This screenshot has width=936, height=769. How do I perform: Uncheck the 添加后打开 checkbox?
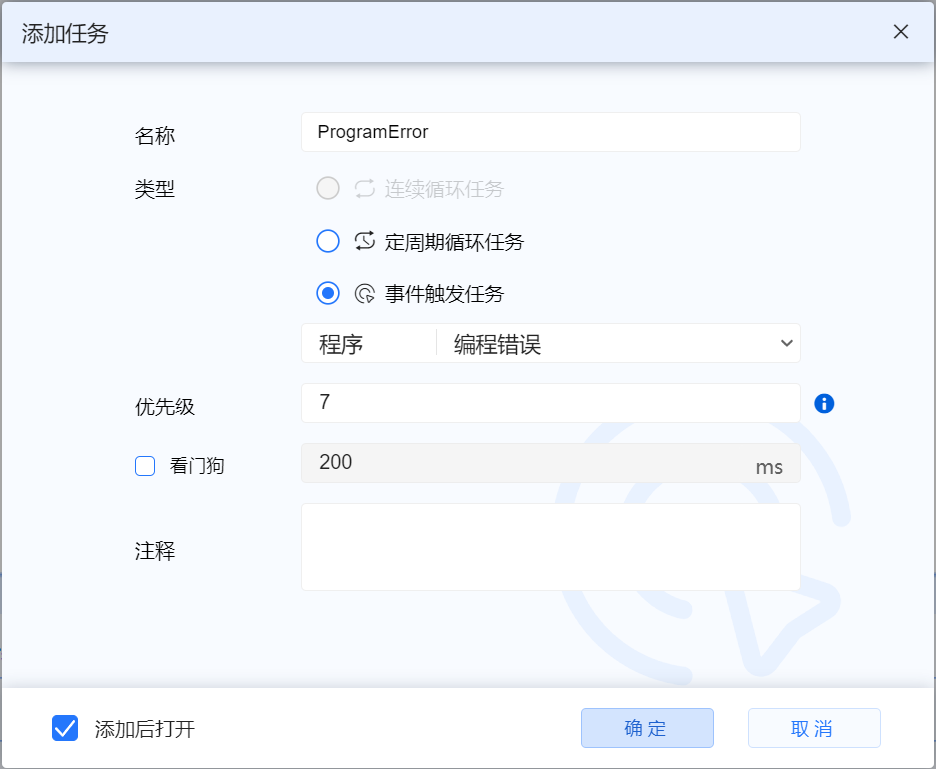pos(64,728)
